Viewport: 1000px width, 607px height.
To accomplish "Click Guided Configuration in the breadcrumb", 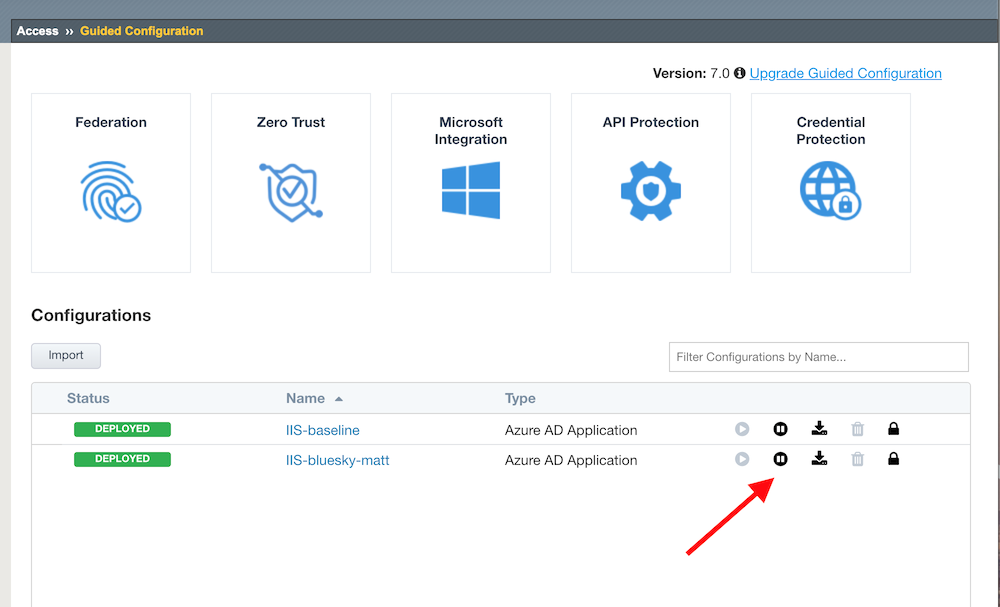I will click(x=142, y=31).
